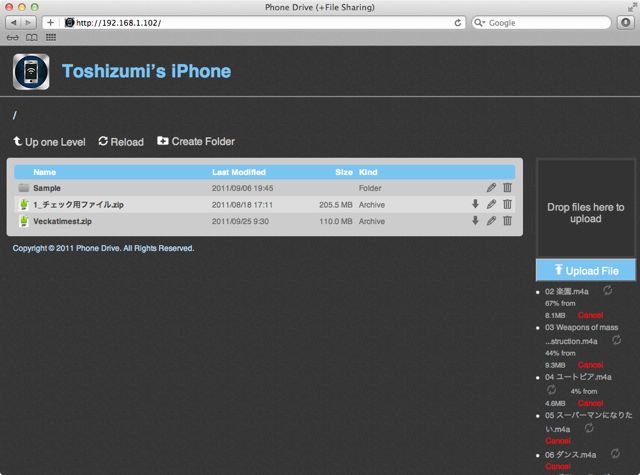Image resolution: width=640 pixels, height=475 pixels.
Task: Cancel upload of 02 楽園.m4a
Action: point(590,315)
